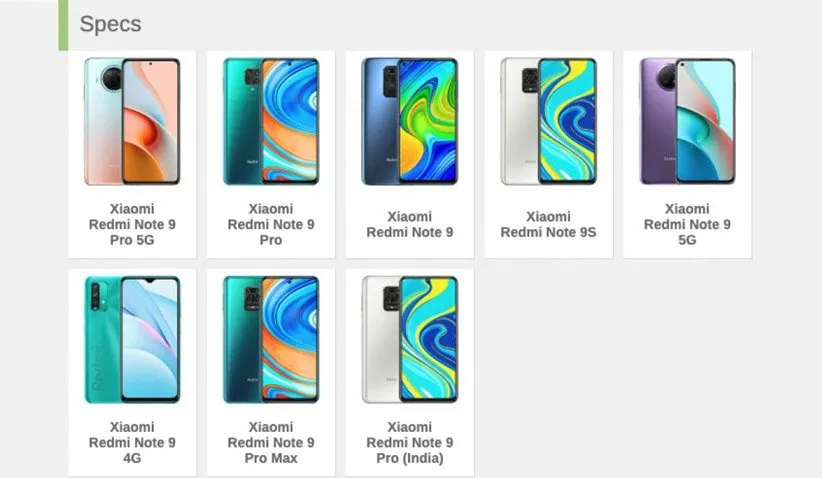Click the Xiaomi Redmi Note 9 title
Viewport: 822px width, 478px height.
point(409,224)
